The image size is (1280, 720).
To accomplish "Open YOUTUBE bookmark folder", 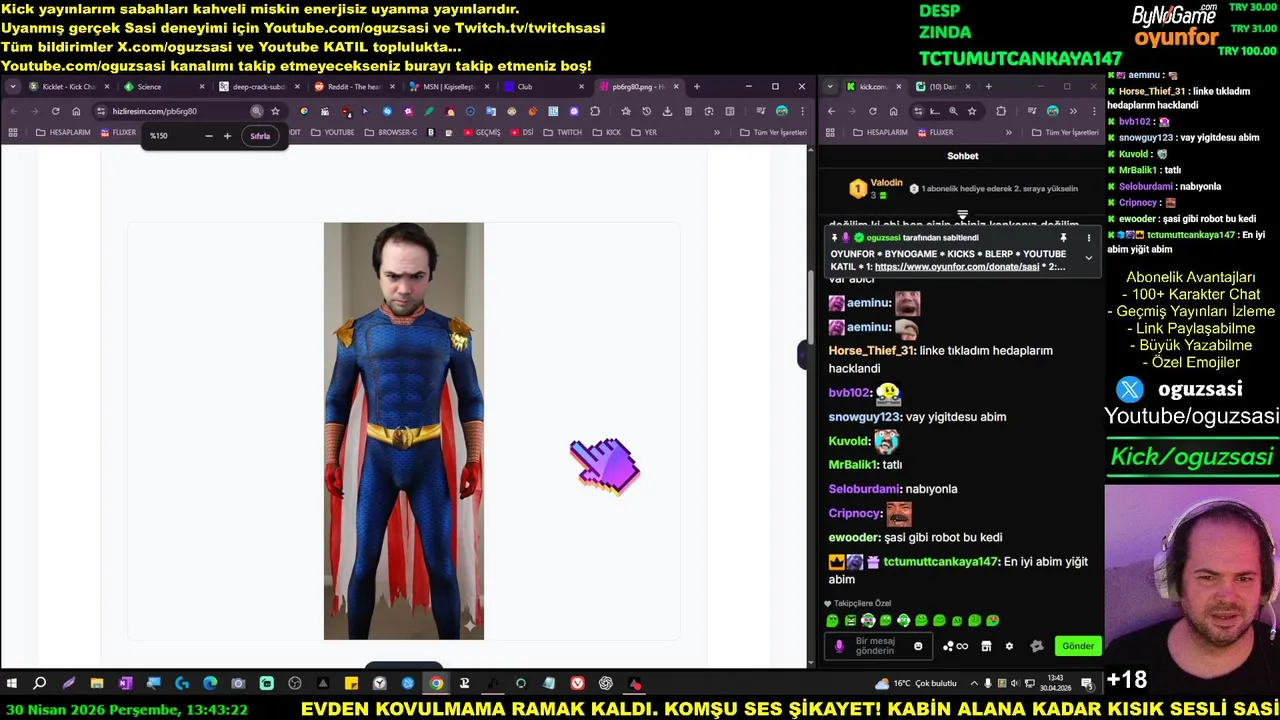I will [x=332, y=132].
